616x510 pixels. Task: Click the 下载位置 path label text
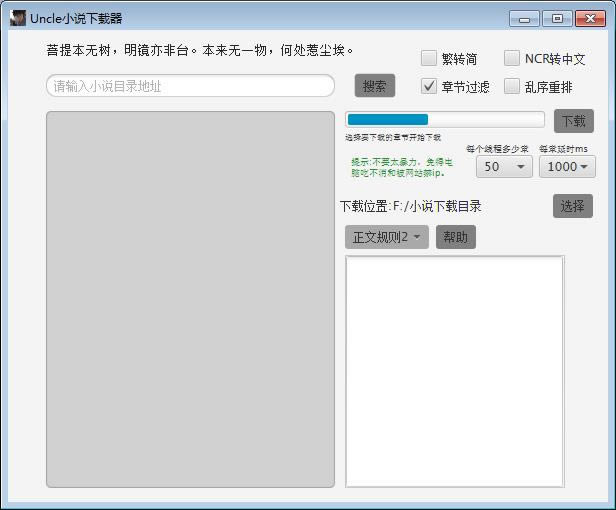411,207
